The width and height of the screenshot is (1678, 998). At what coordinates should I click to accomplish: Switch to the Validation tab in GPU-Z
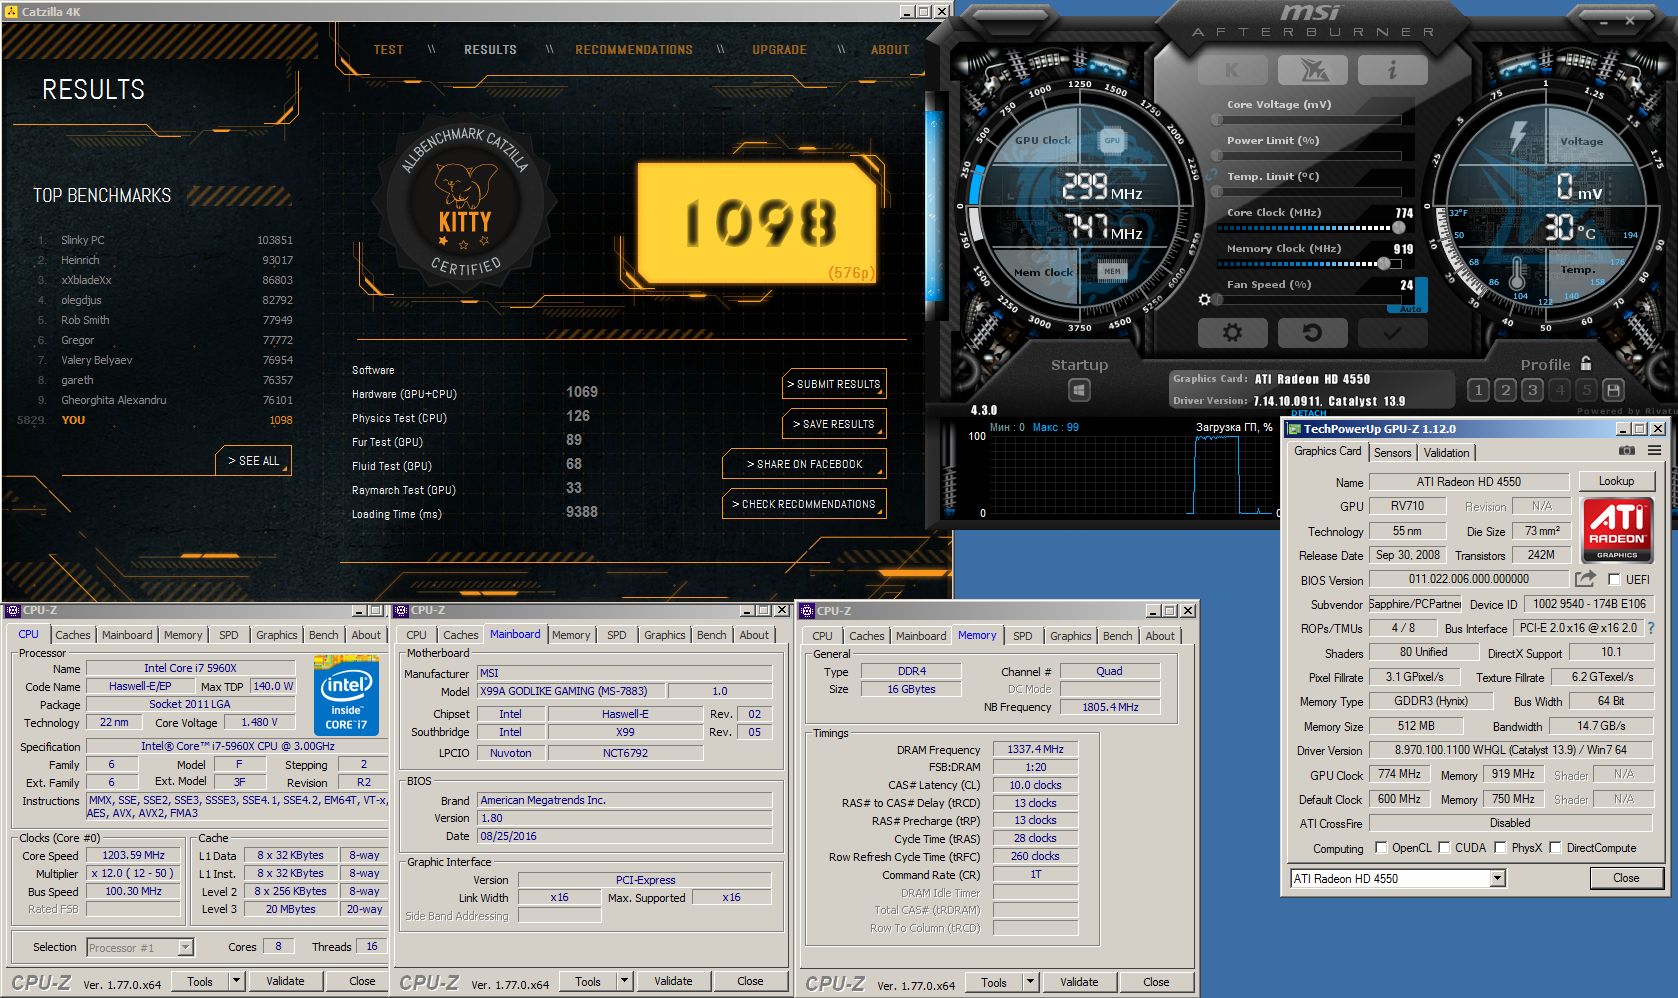[x=1446, y=452]
